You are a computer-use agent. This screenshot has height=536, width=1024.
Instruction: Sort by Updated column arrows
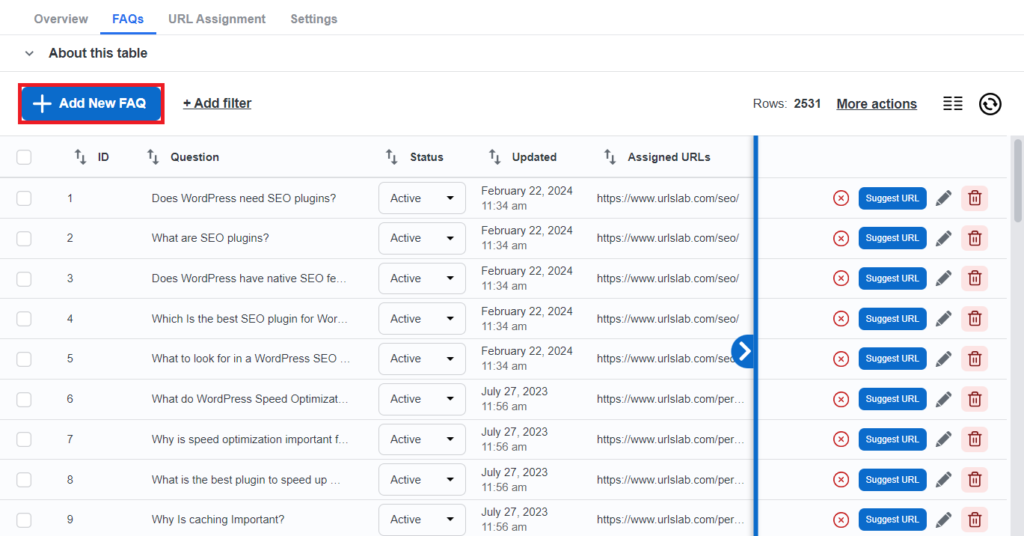click(x=494, y=157)
